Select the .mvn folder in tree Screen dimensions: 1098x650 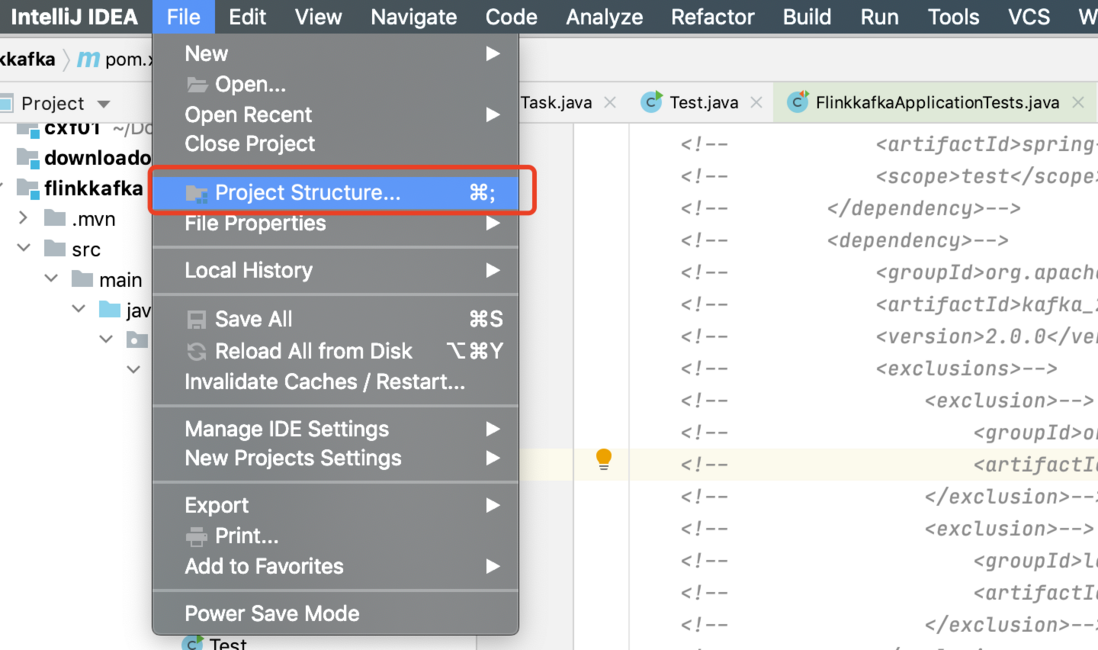tap(93, 219)
